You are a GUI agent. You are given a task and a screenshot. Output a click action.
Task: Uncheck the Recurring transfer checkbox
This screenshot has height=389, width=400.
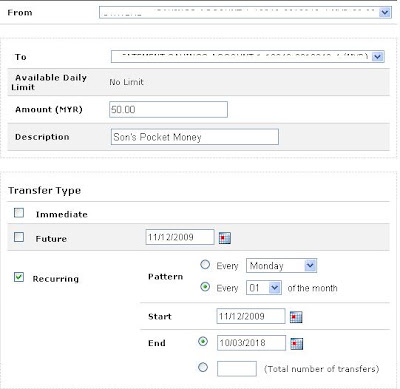(x=19, y=277)
